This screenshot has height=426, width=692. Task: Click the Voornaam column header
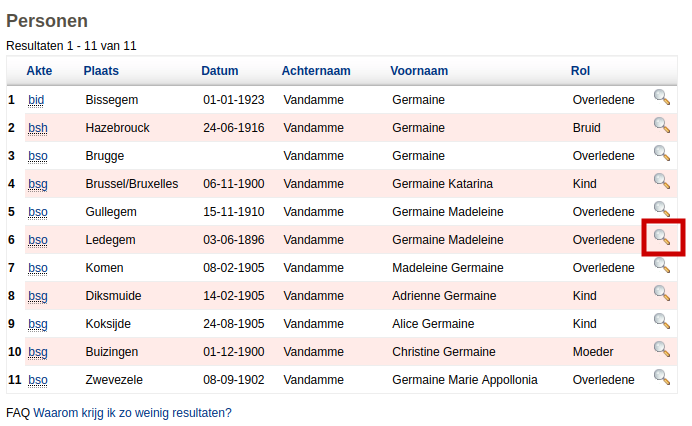click(419, 71)
